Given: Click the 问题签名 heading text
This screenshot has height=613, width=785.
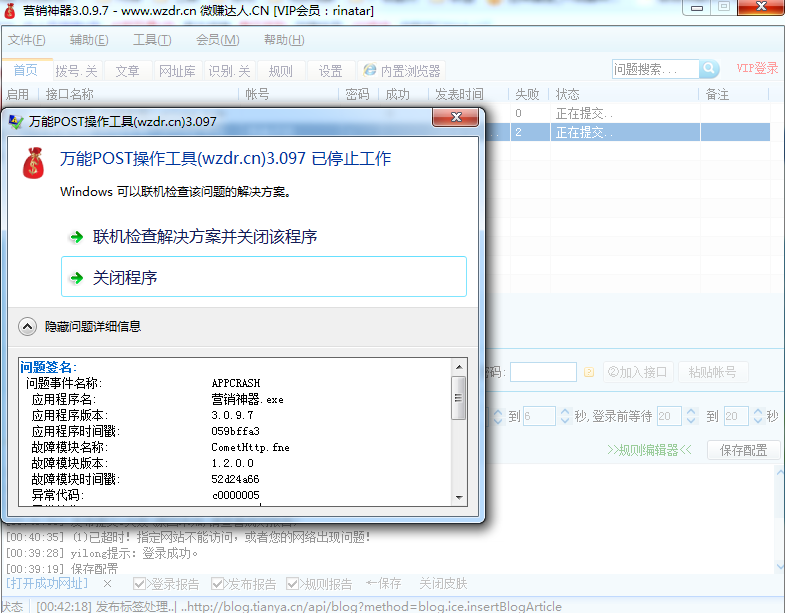Looking at the screenshot, I should [48, 367].
